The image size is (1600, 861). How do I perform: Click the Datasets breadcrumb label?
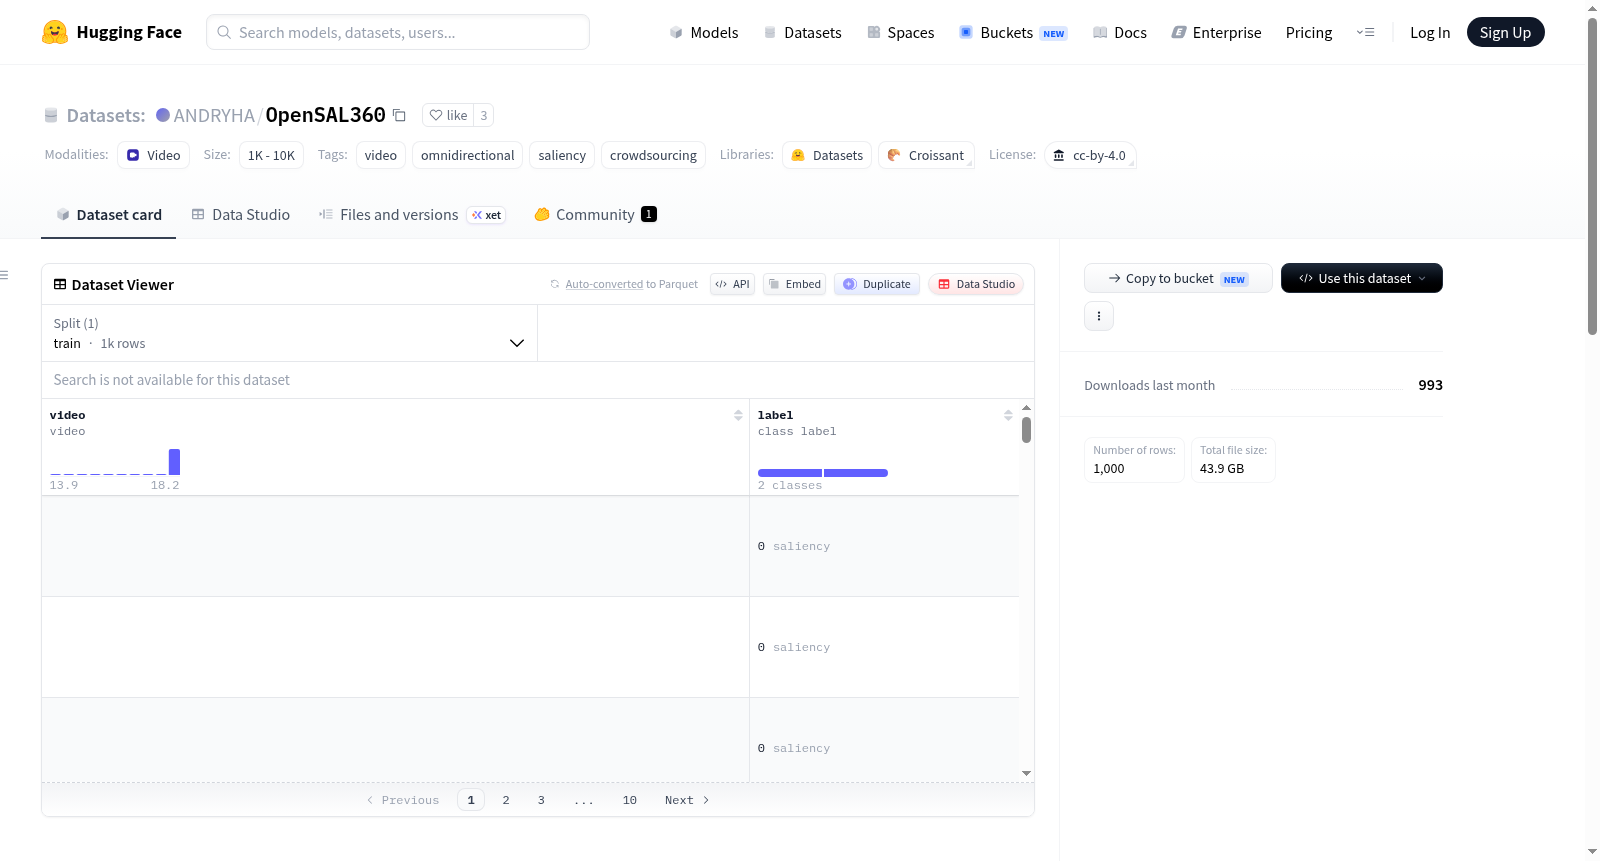[x=106, y=116]
